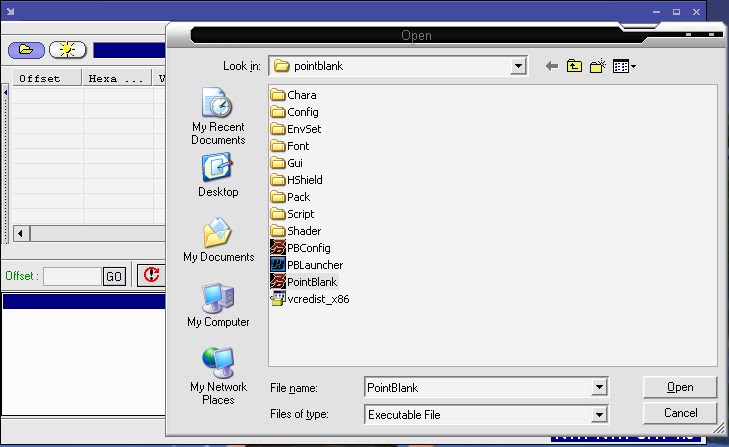
Task: Minimize the background application window
Action: [x=656, y=12]
